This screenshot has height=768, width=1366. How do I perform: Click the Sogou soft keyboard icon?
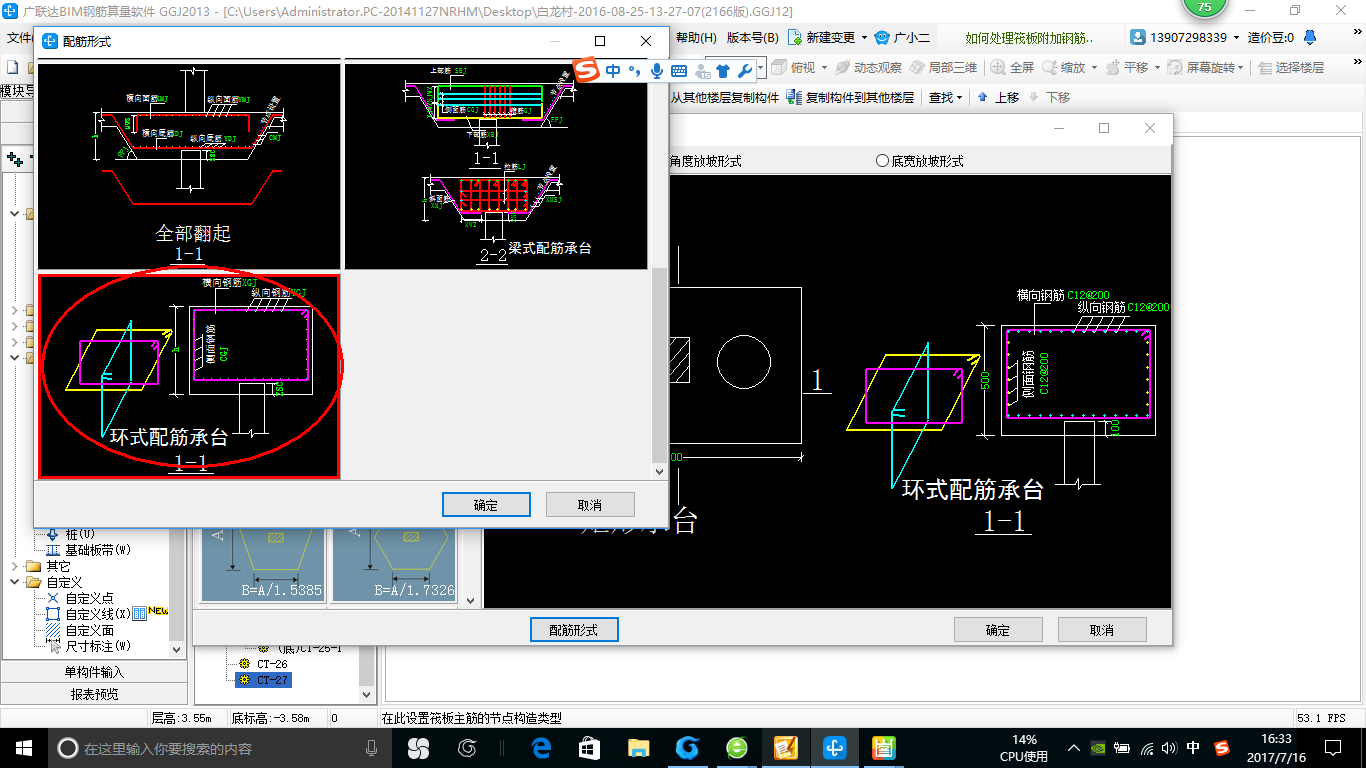coord(679,71)
